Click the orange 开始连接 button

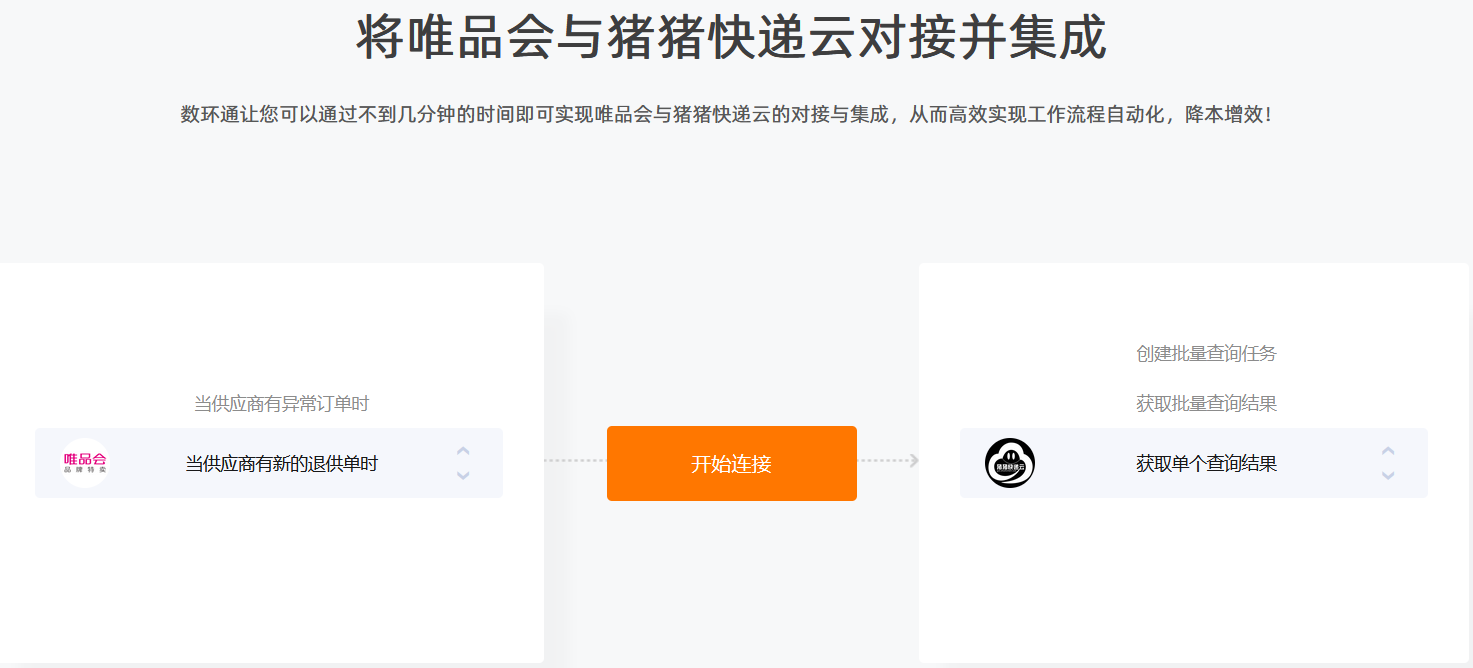(732, 463)
